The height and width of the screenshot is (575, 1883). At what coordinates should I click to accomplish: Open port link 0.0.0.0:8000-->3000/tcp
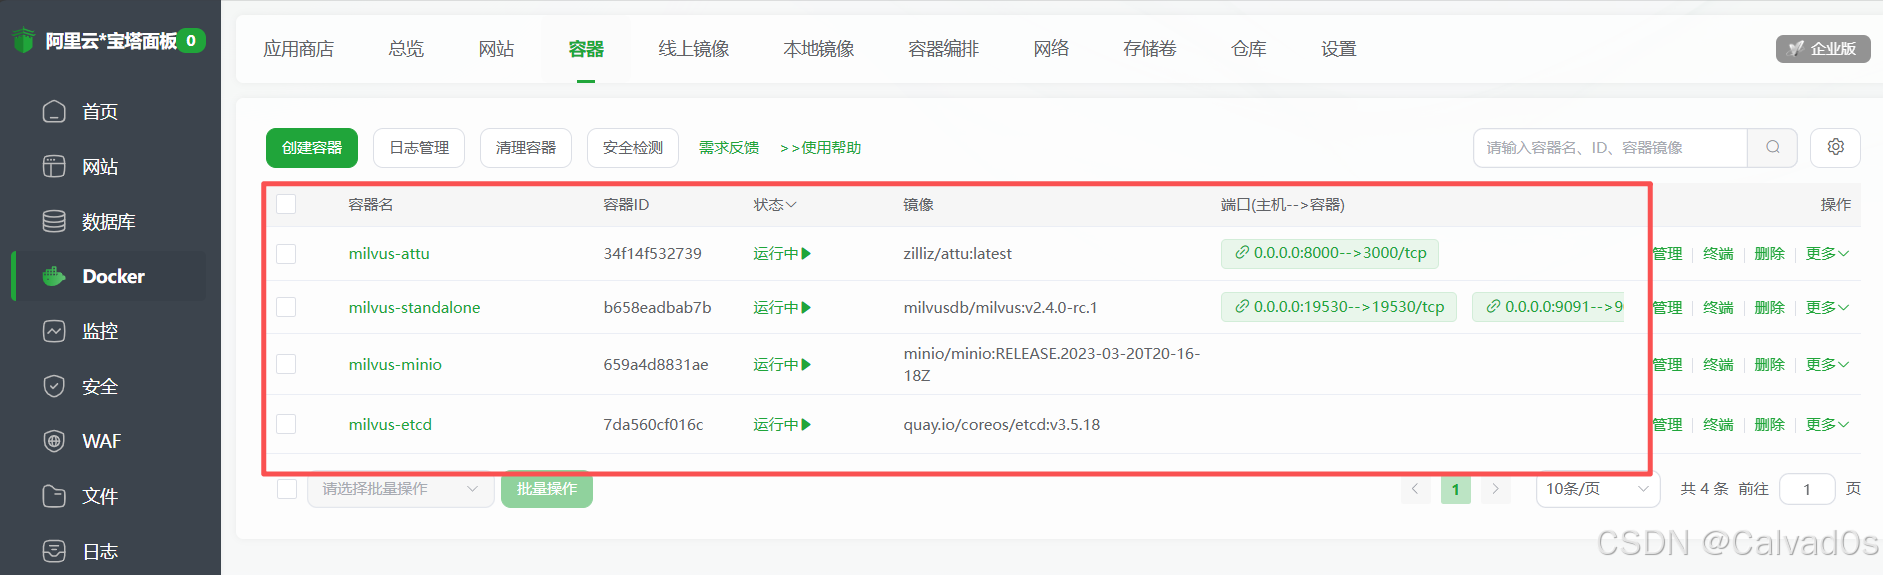1330,253
